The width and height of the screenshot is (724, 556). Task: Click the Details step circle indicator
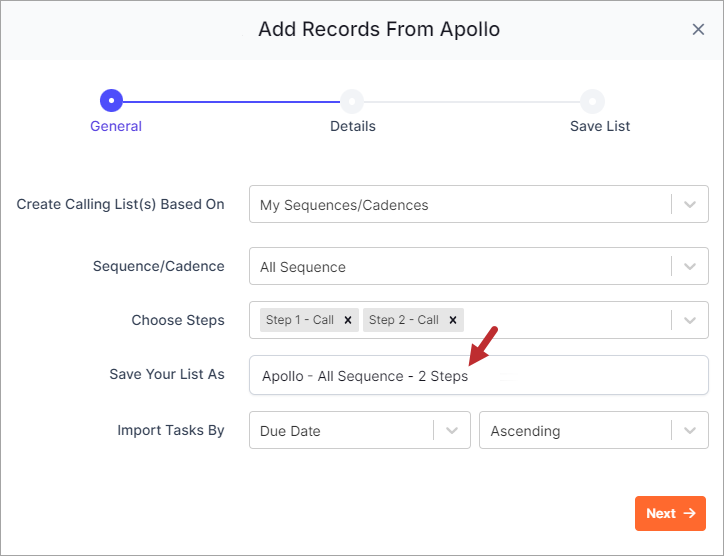352,101
